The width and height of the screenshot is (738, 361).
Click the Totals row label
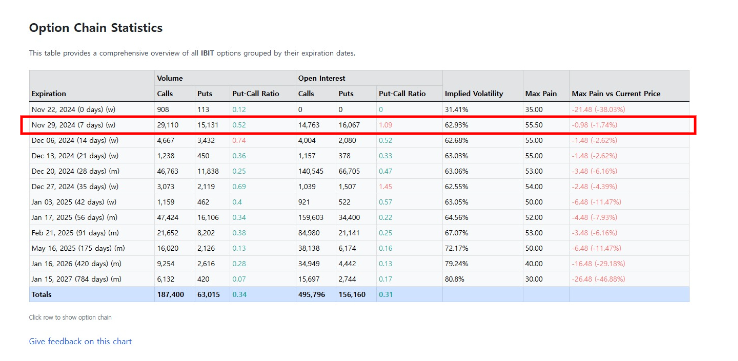[41, 295]
